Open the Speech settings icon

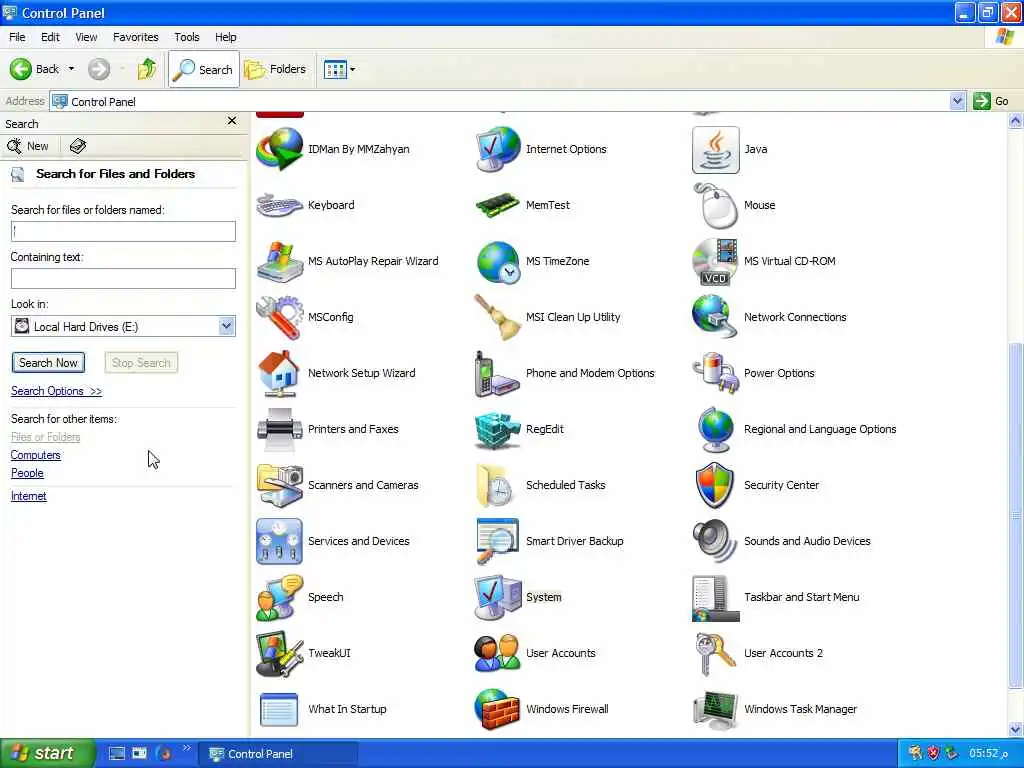(x=280, y=598)
